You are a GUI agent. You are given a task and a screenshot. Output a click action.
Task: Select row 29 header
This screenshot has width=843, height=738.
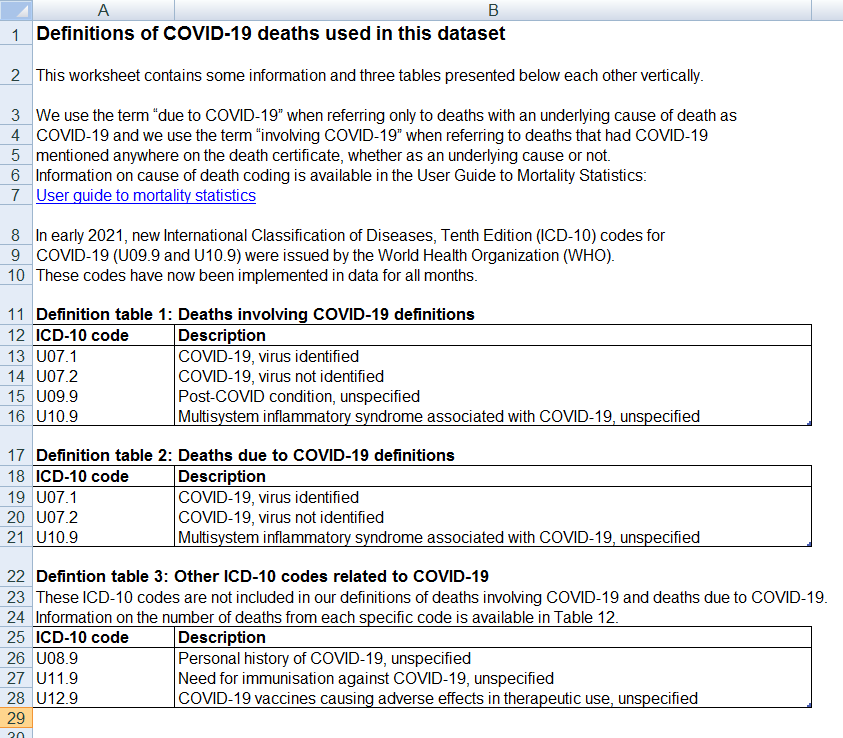[16, 718]
